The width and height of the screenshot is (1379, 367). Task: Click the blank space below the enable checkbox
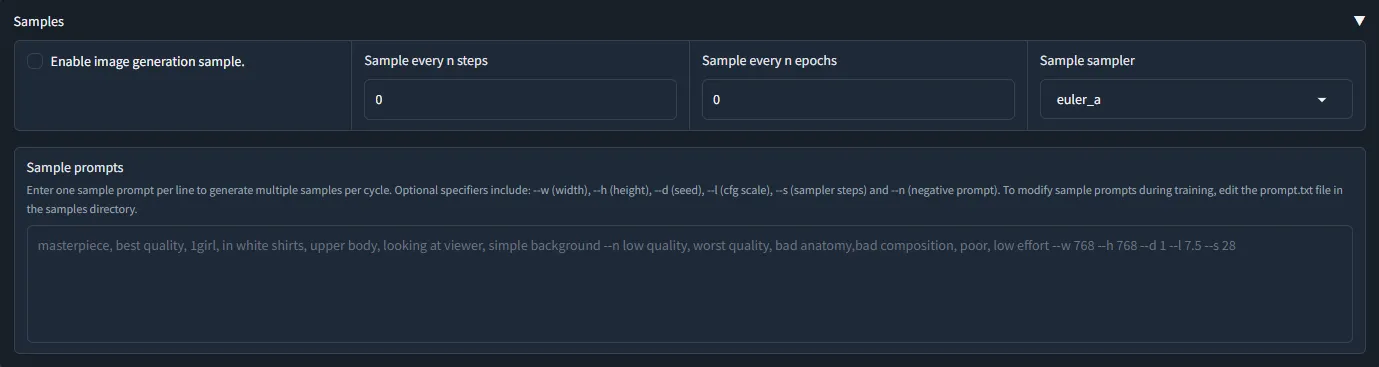pyautogui.click(x=182, y=103)
